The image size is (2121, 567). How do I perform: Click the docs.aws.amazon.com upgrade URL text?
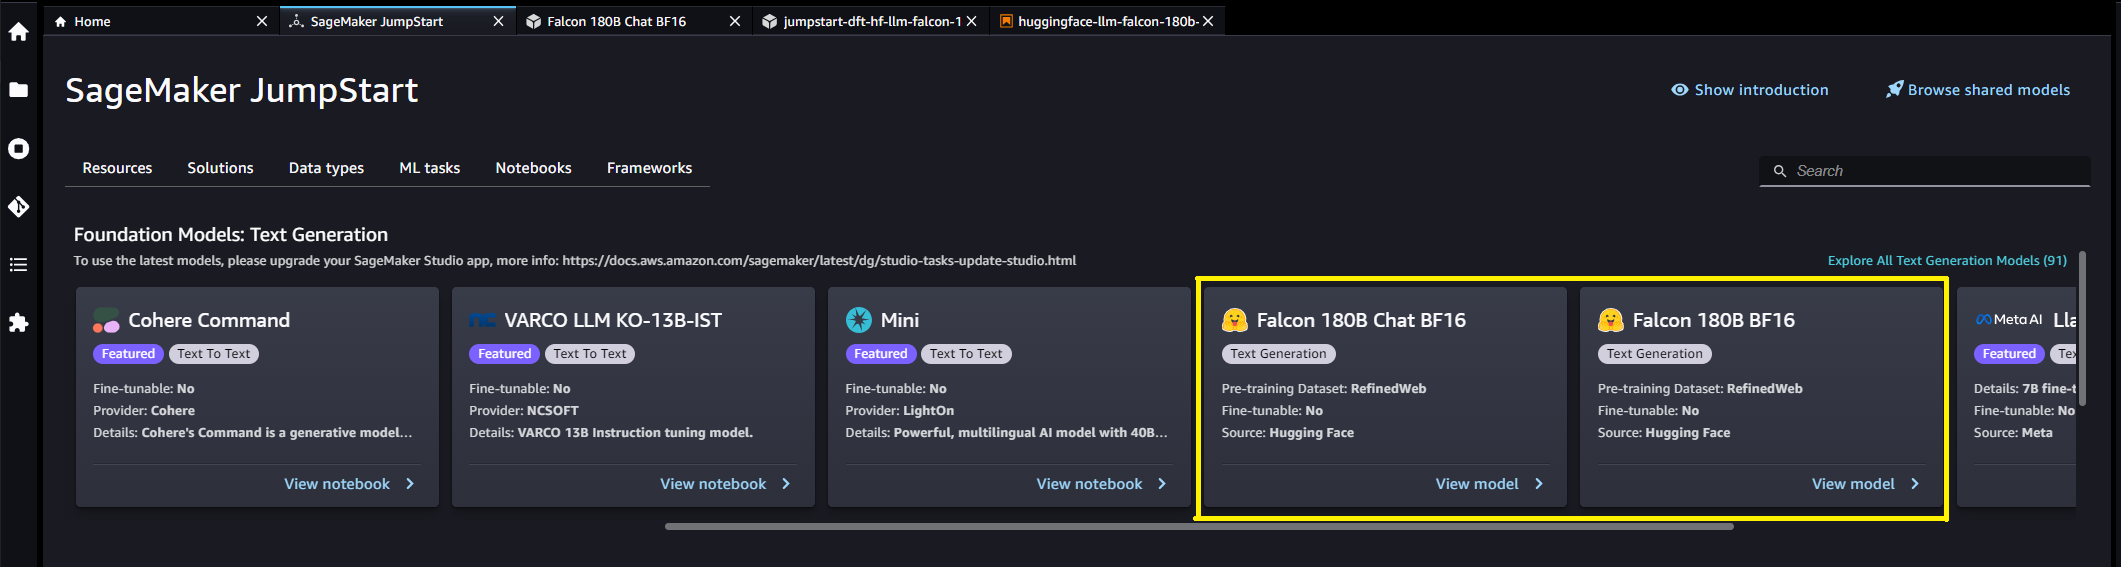tap(819, 260)
